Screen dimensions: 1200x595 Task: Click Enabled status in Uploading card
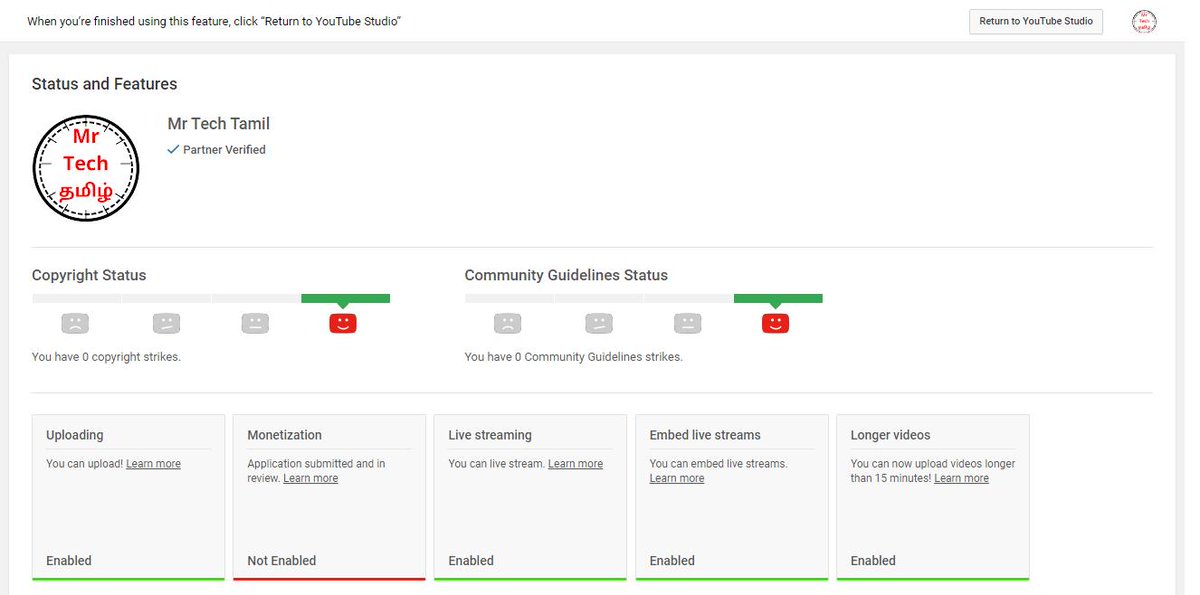coord(69,561)
